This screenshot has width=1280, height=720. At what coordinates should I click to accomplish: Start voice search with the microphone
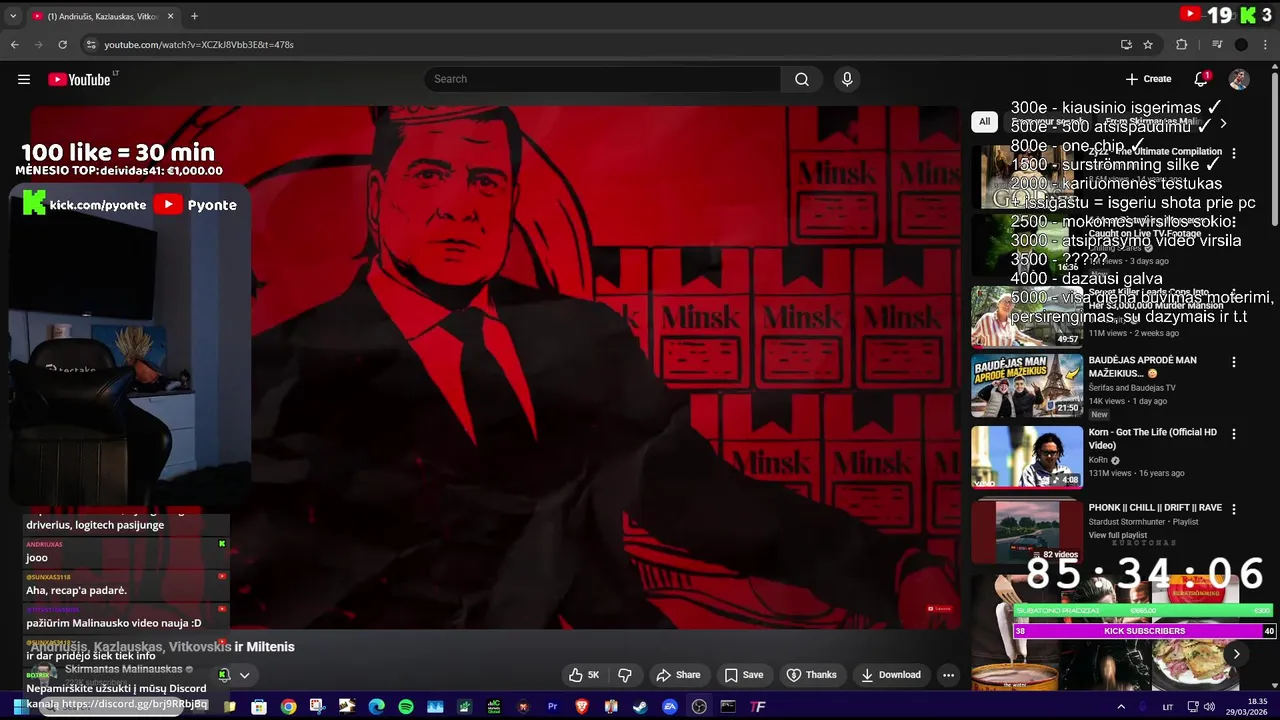click(847, 80)
